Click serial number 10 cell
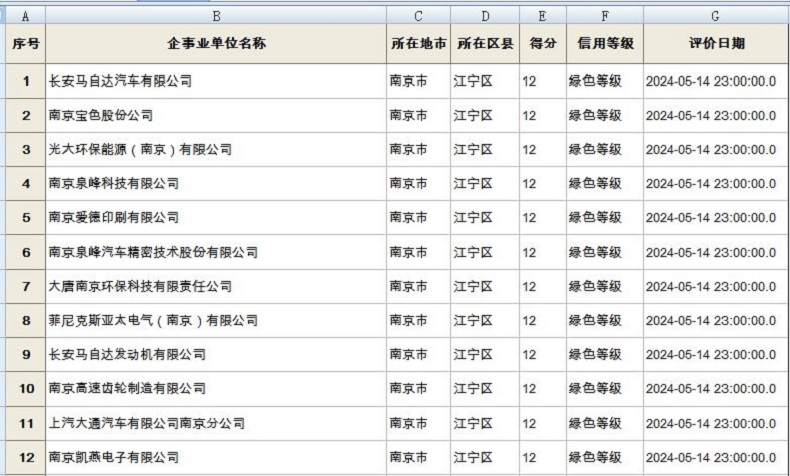The width and height of the screenshot is (790, 476). (25, 389)
